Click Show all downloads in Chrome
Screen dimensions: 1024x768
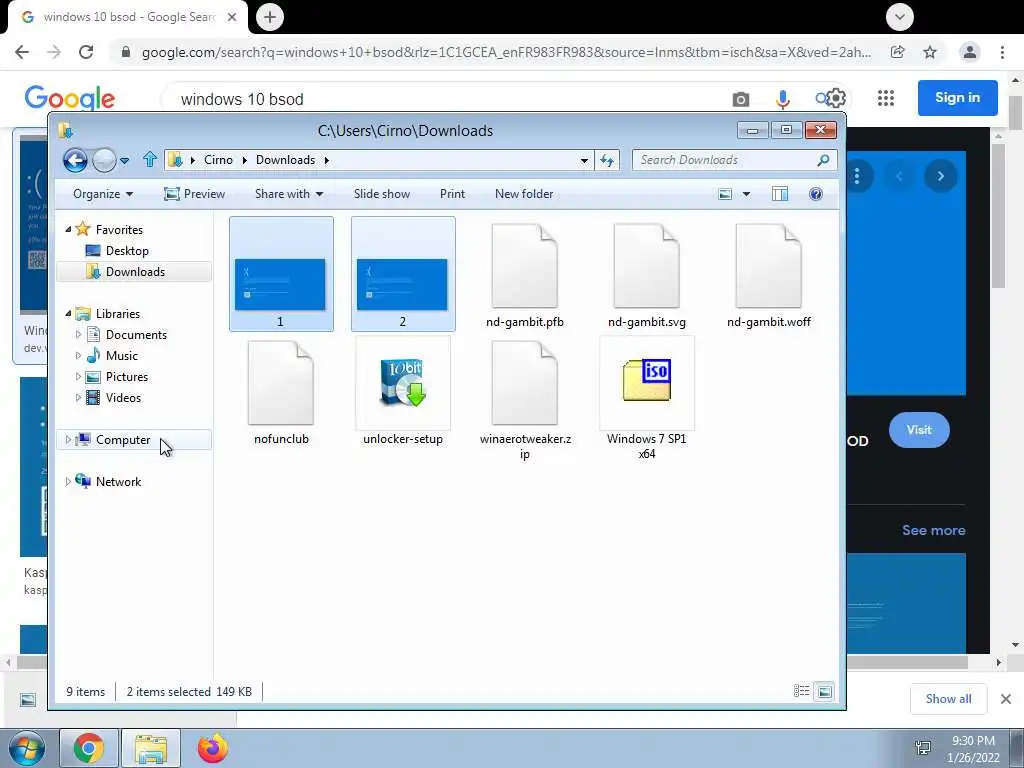[948, 699]
